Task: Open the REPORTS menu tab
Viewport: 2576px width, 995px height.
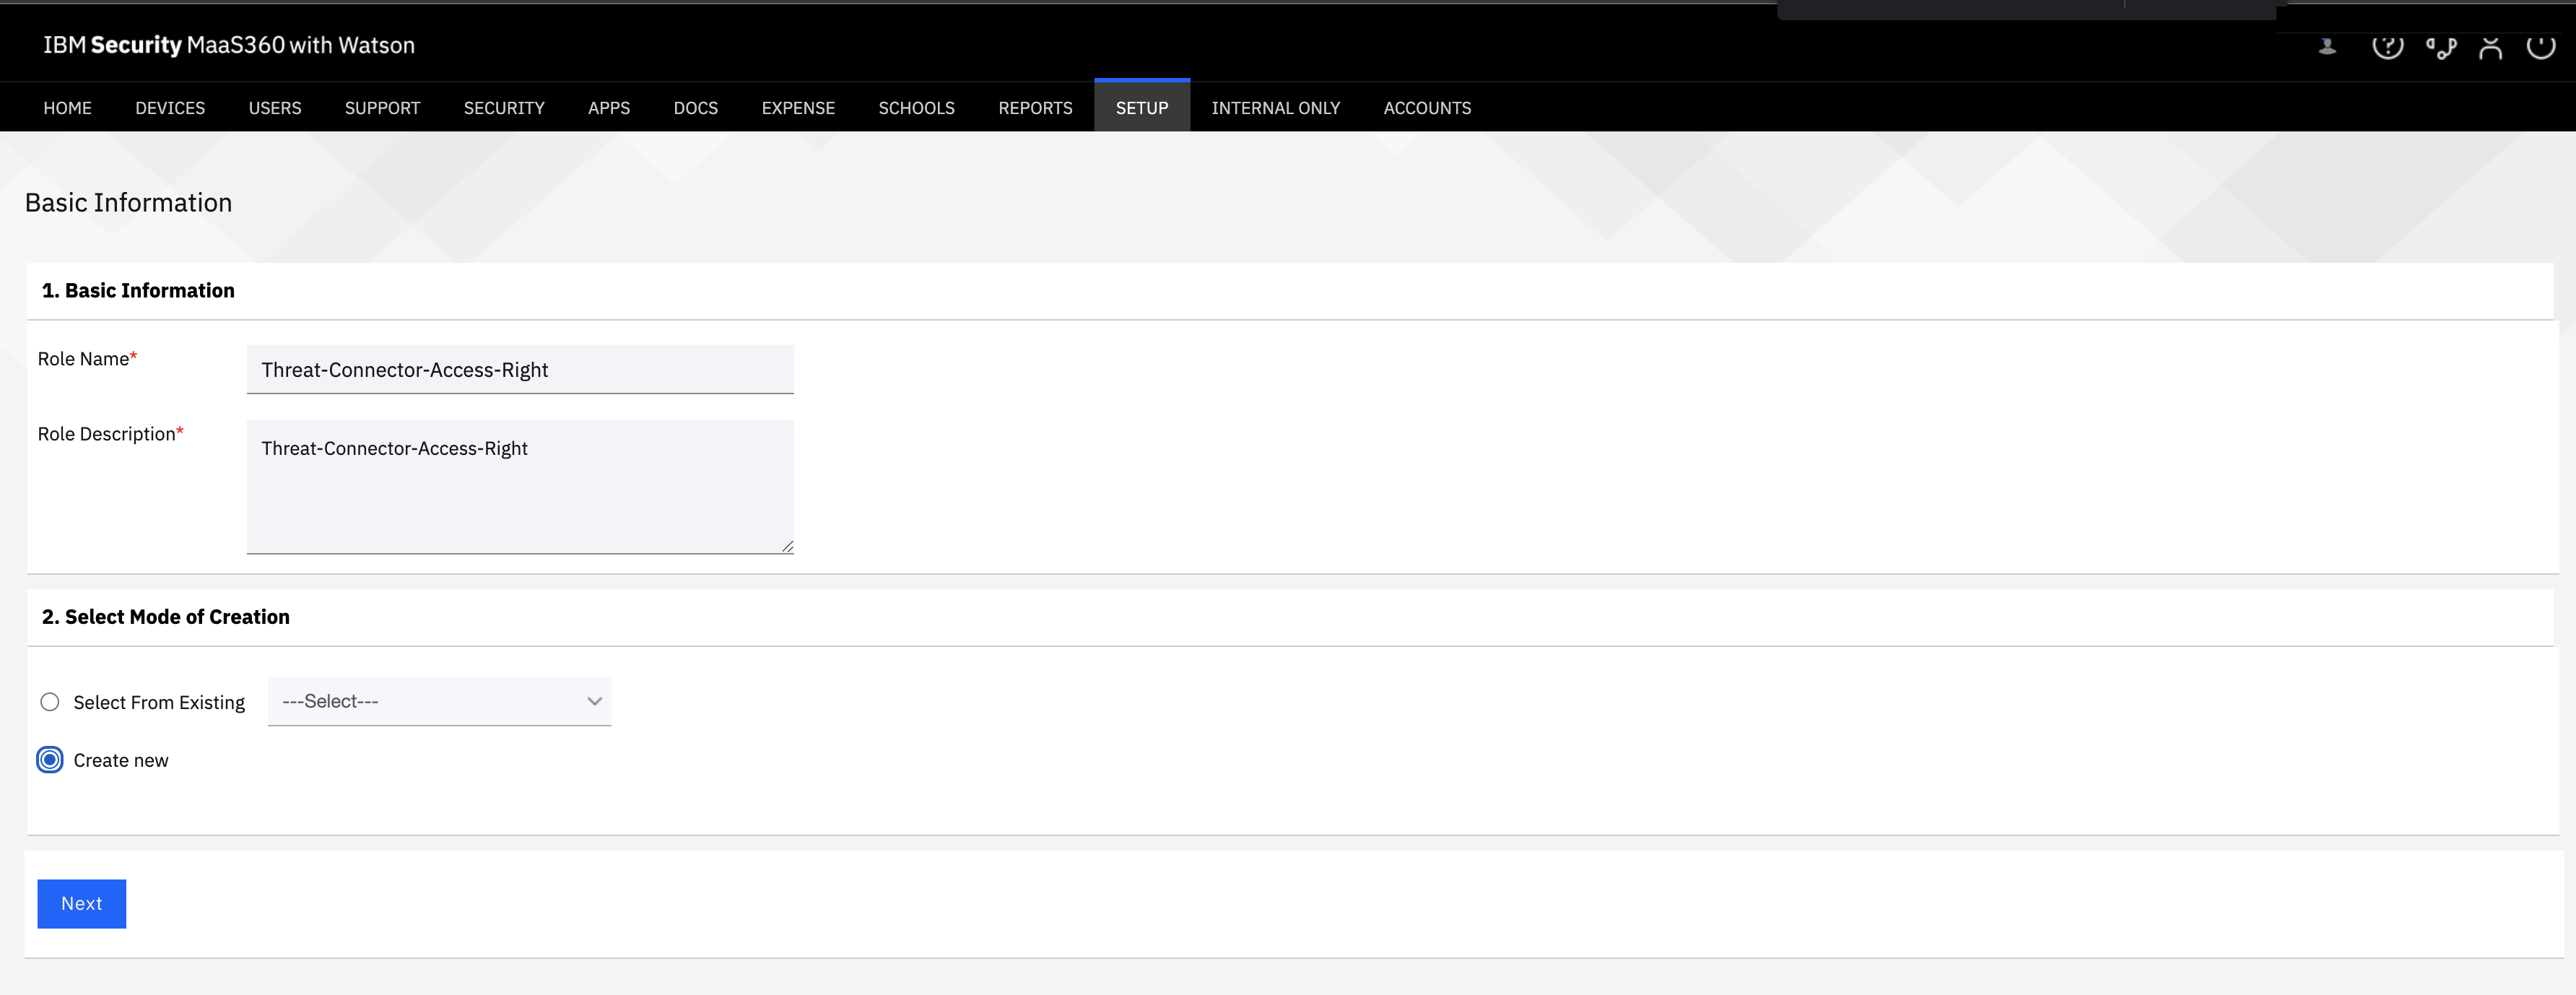Action: click(1035, 108)
